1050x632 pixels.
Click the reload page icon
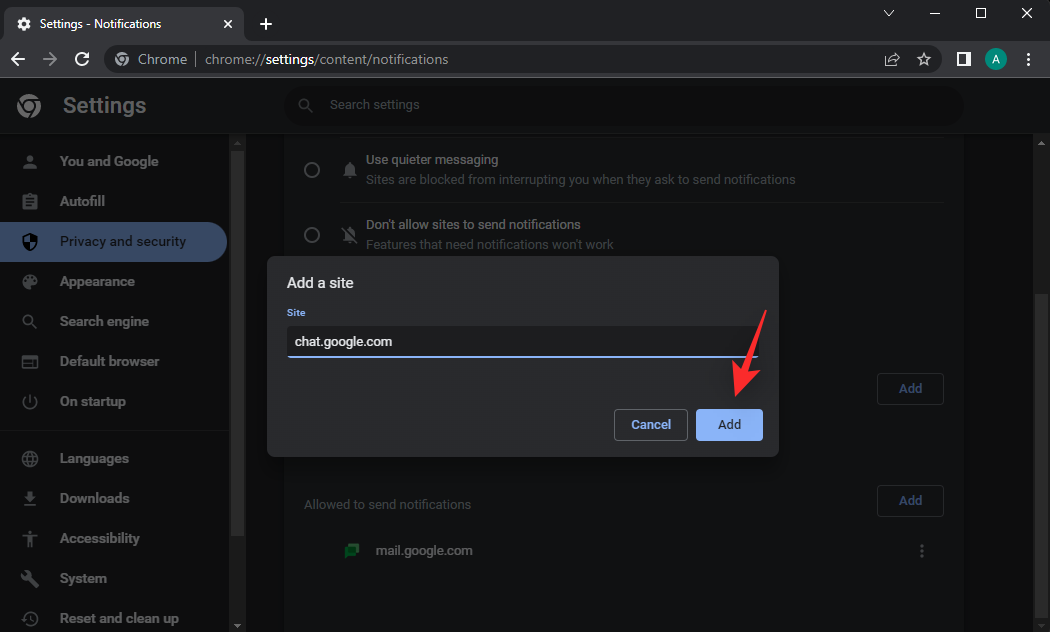coord(82,60)
